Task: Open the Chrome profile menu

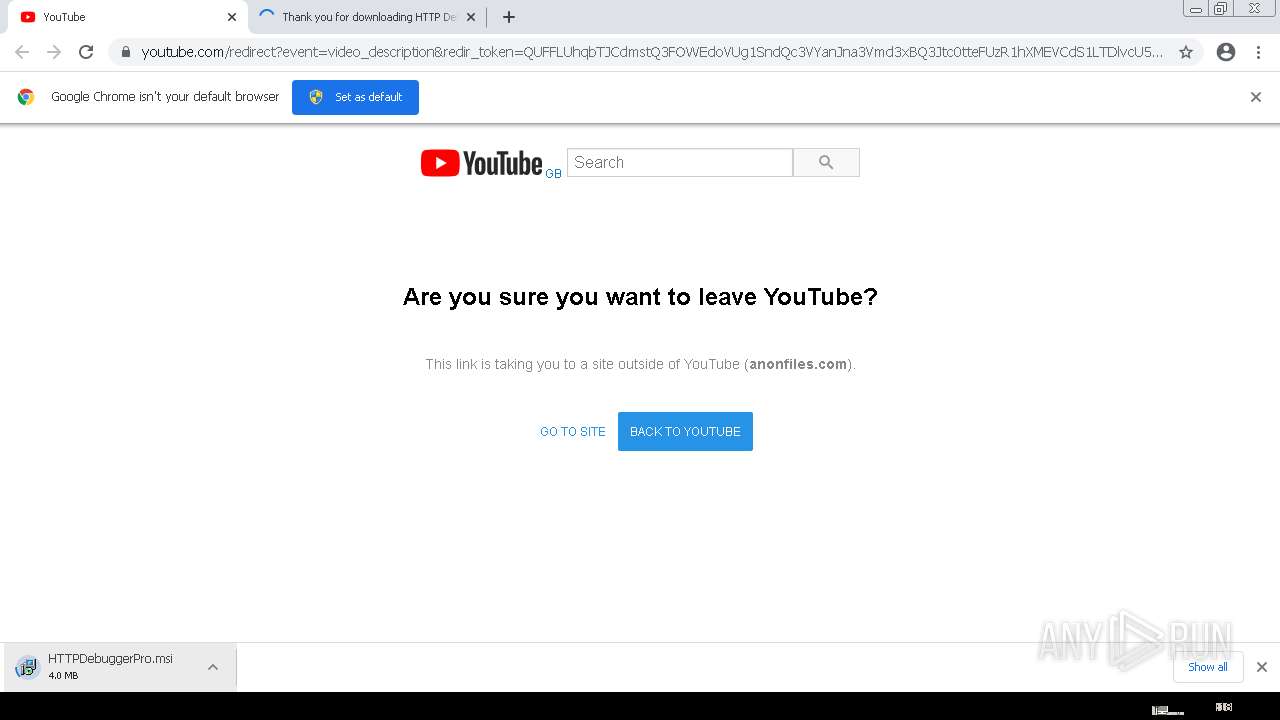Action: 1226,52
